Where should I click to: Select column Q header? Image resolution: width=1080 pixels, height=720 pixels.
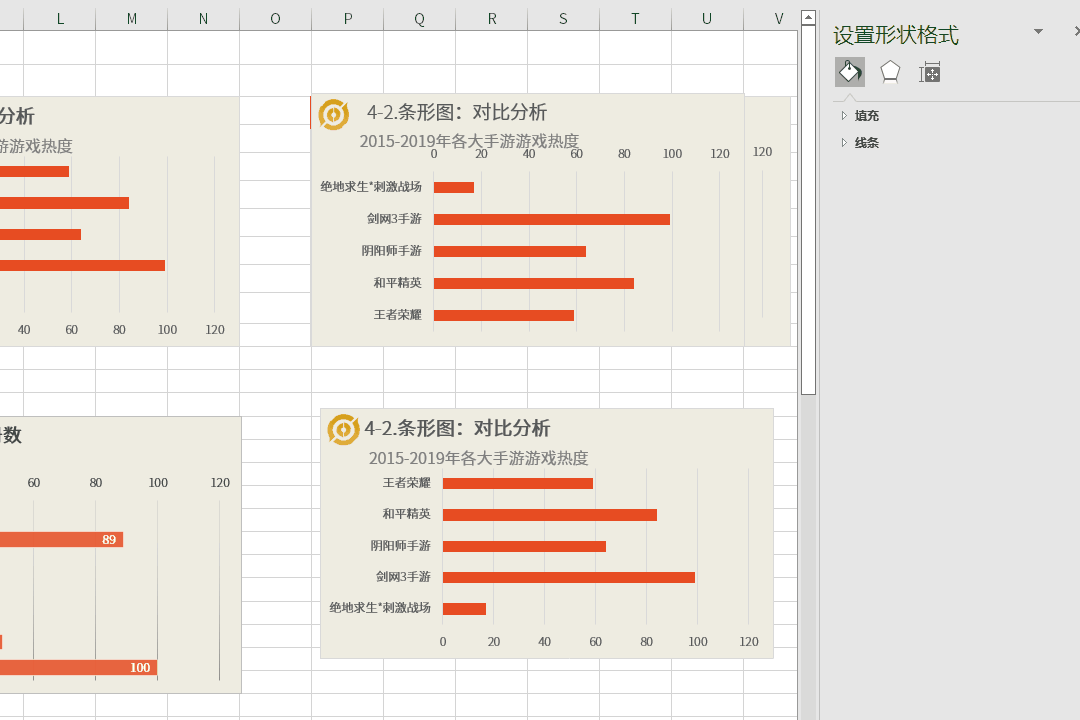(x=419, y=19)
